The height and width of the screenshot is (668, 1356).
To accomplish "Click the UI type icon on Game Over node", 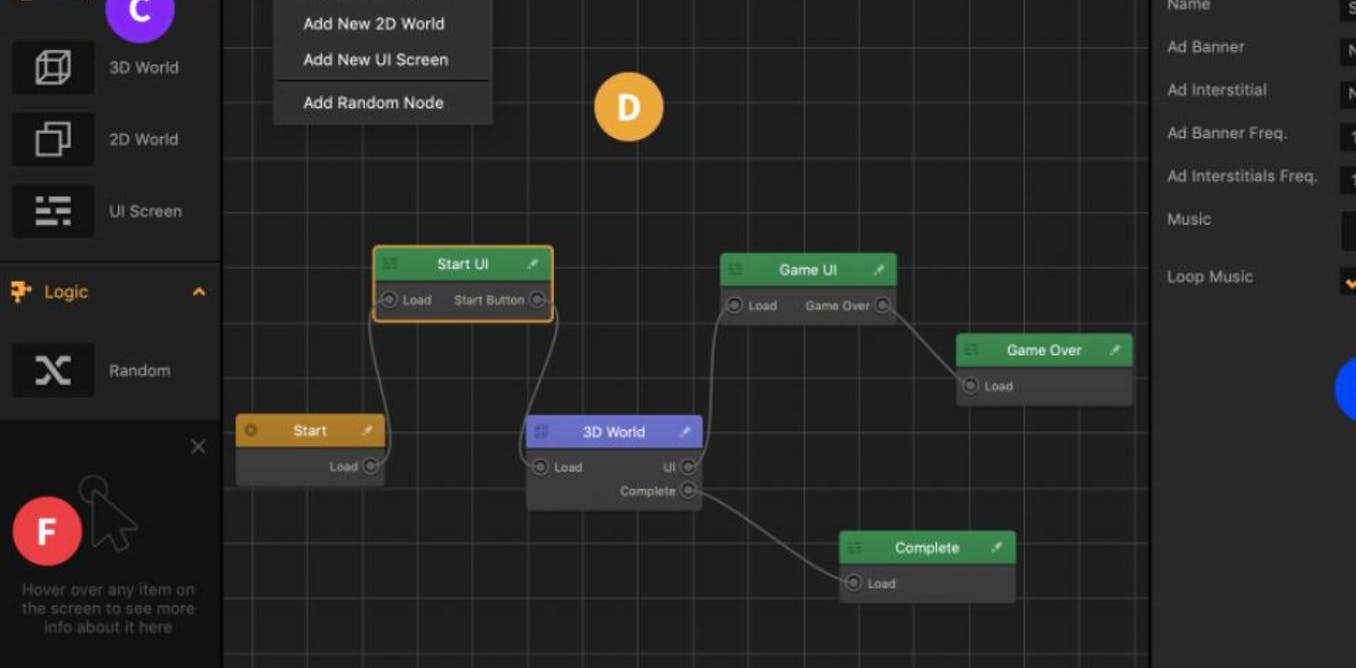I will coord(972,350).
